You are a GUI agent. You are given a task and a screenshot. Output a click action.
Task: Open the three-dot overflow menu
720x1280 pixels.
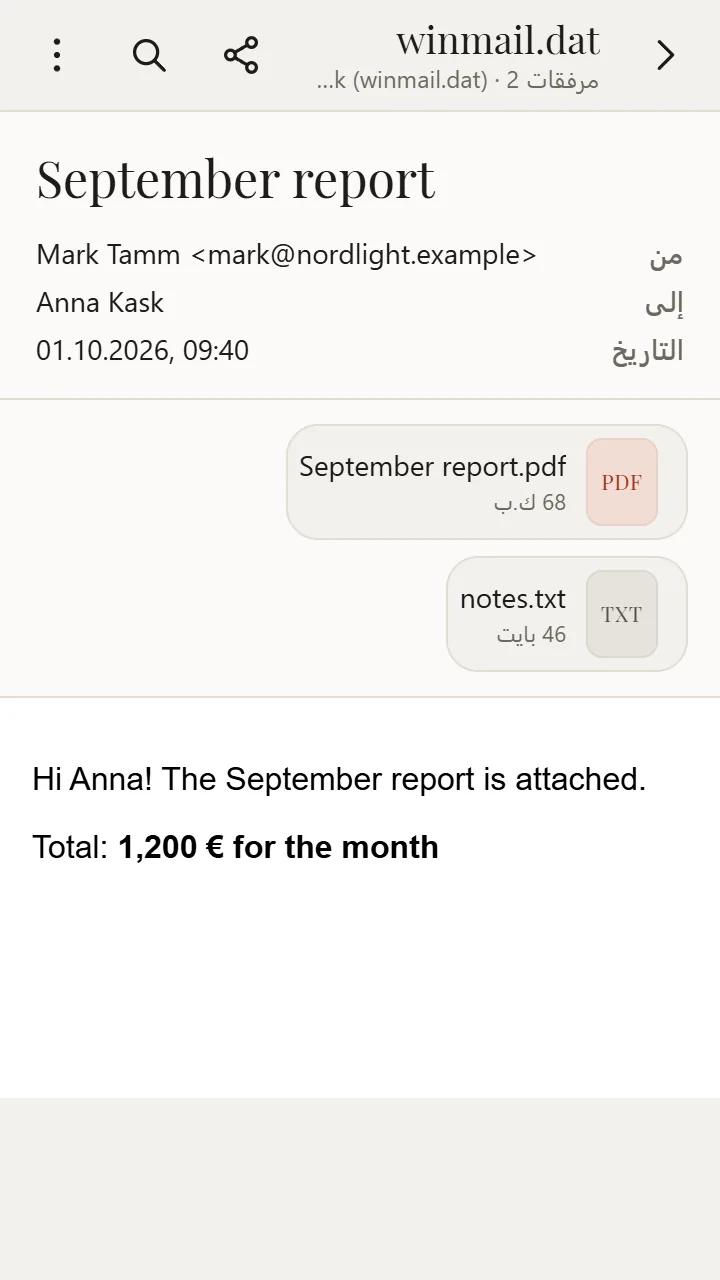point(57,55)
